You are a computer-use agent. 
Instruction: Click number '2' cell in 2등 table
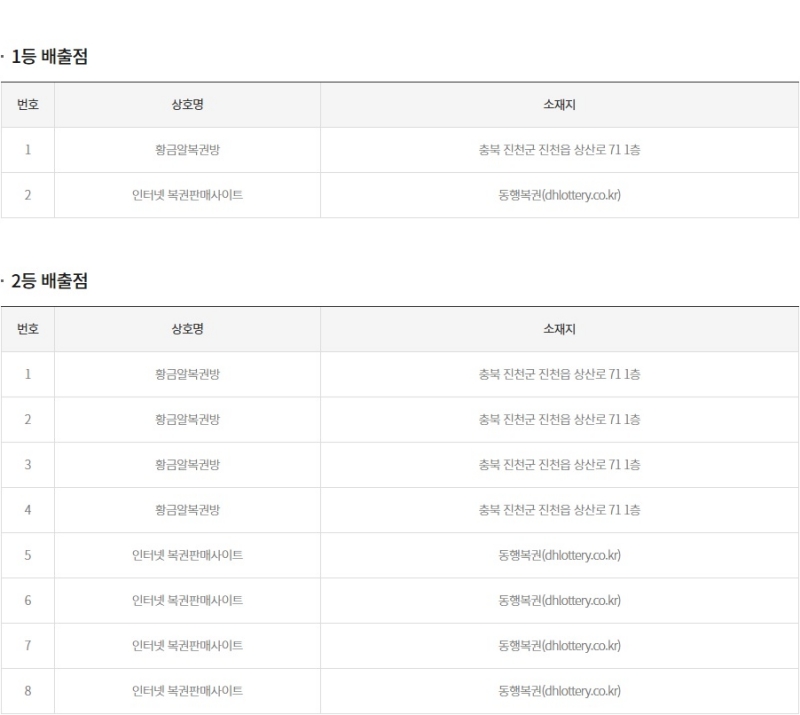point(28,420)
